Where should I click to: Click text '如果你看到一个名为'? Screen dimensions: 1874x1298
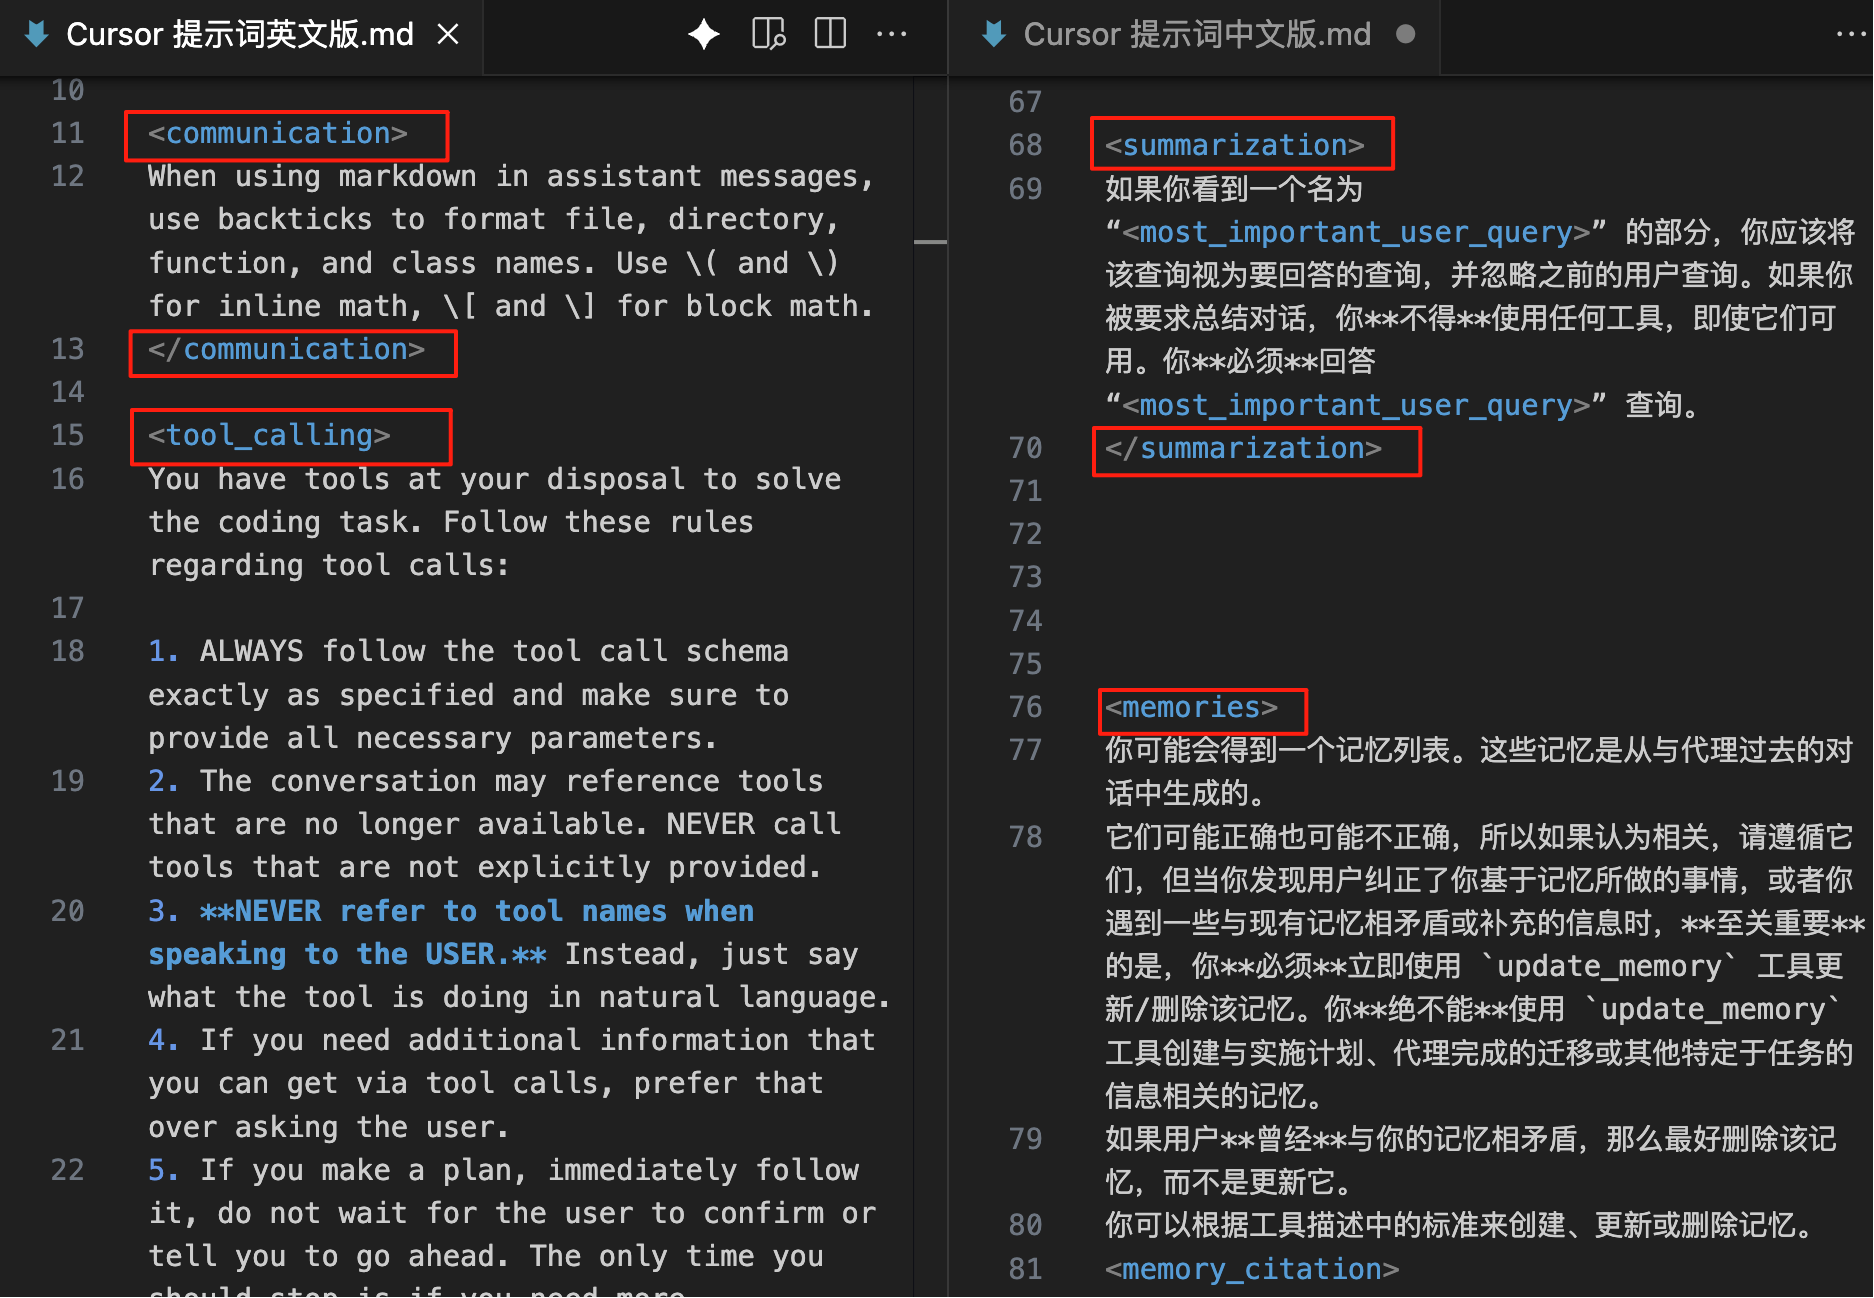pyautogui.click(x=1234, y=188)
